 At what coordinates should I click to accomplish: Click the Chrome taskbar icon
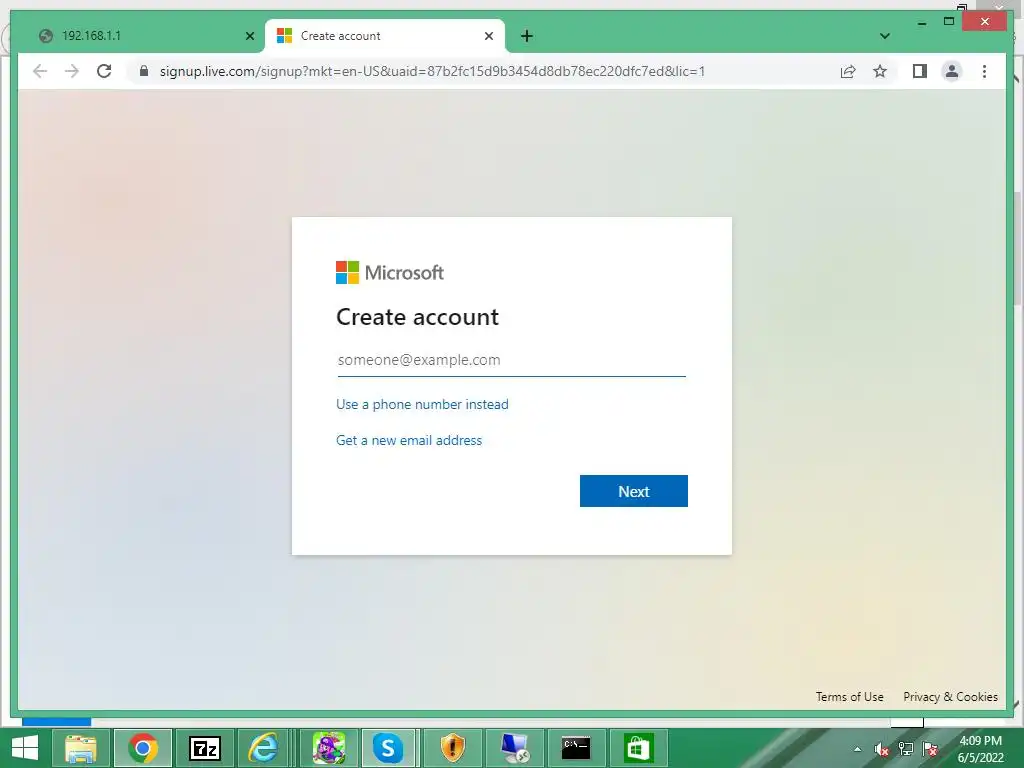pyautogui.click(x=142, y=748)
